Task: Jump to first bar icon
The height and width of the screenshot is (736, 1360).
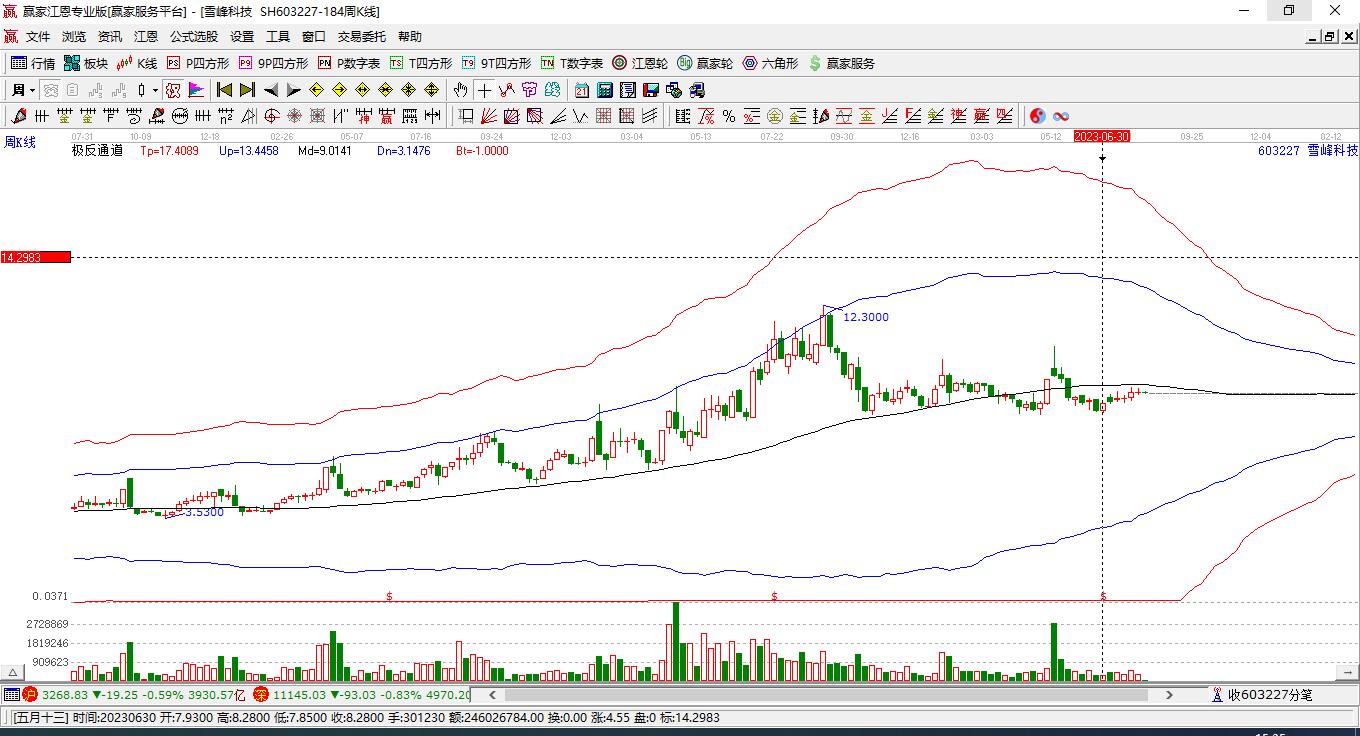Action: [224, 90]
